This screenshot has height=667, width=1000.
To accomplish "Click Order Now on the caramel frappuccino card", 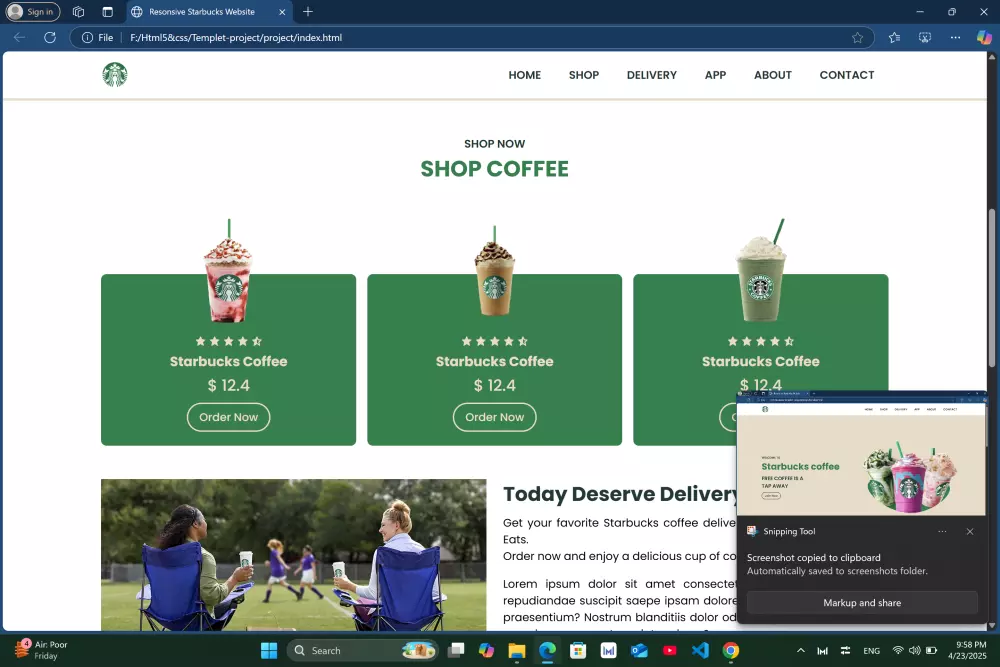I will (x=494, y=417).
